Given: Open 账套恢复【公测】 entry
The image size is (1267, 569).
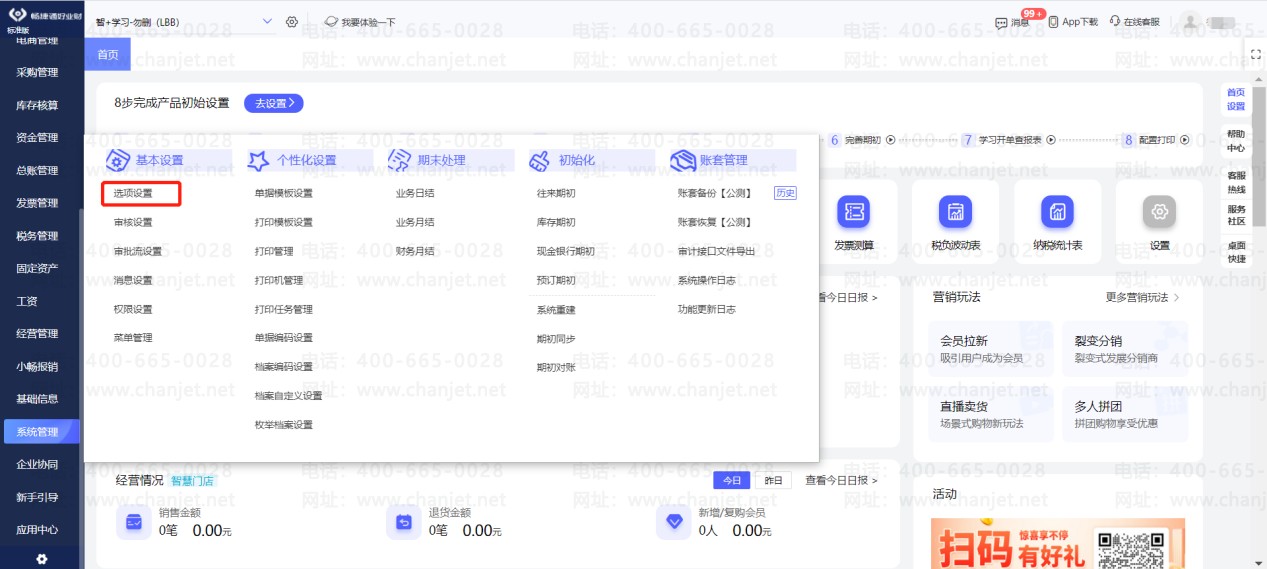Looking at the screenshot, I should click(x=715, y=222).
